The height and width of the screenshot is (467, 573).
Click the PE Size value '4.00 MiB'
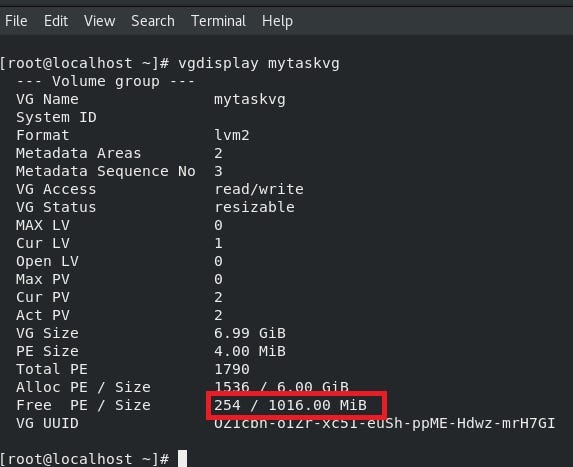click(250, 351)
